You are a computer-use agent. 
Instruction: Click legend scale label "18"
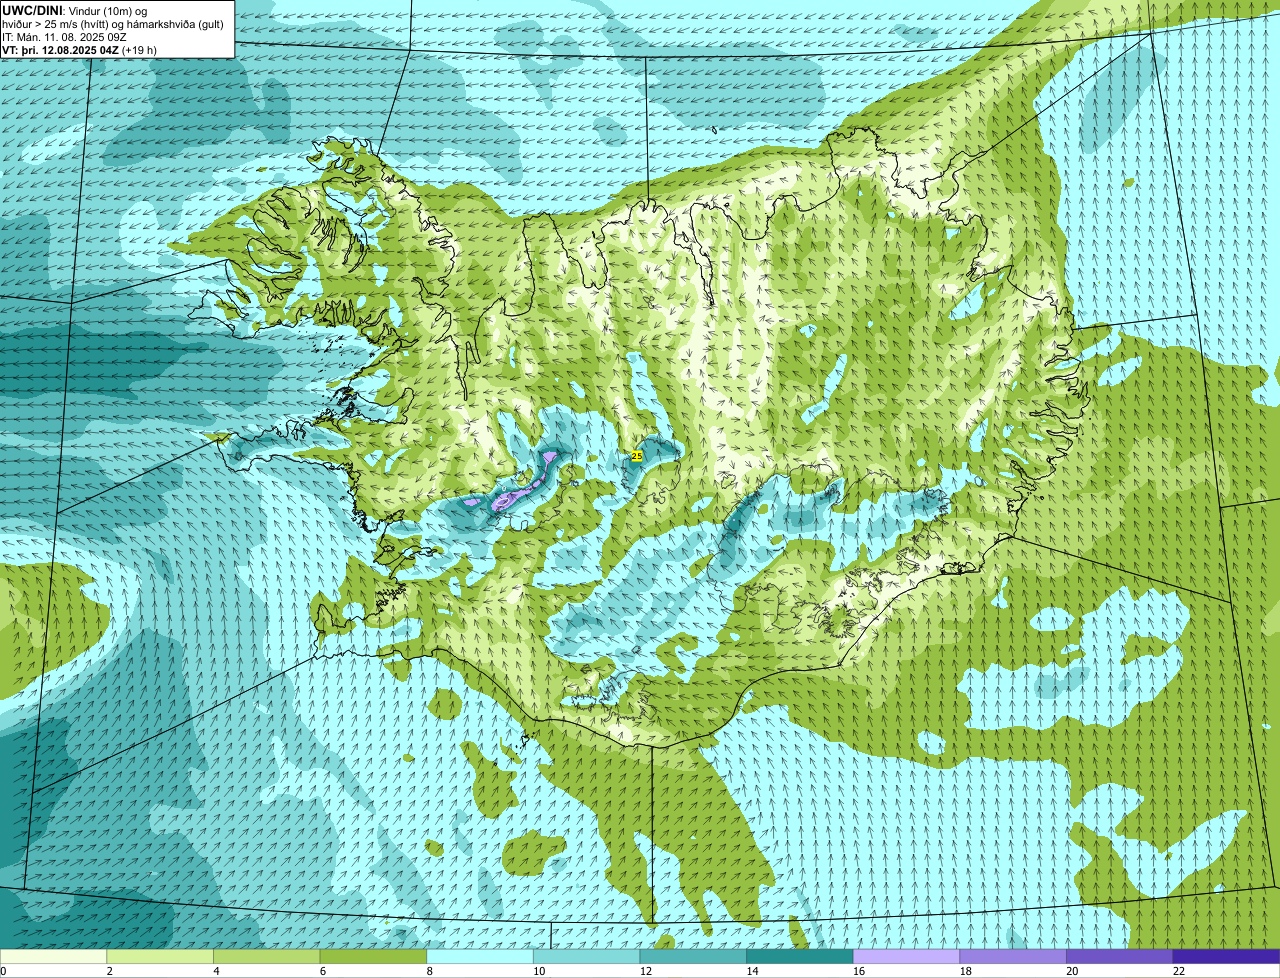(x=965, y=971)
